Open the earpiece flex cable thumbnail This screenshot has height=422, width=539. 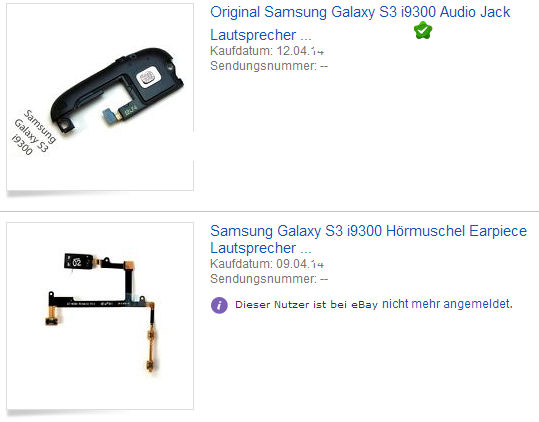tap(100, 315)
